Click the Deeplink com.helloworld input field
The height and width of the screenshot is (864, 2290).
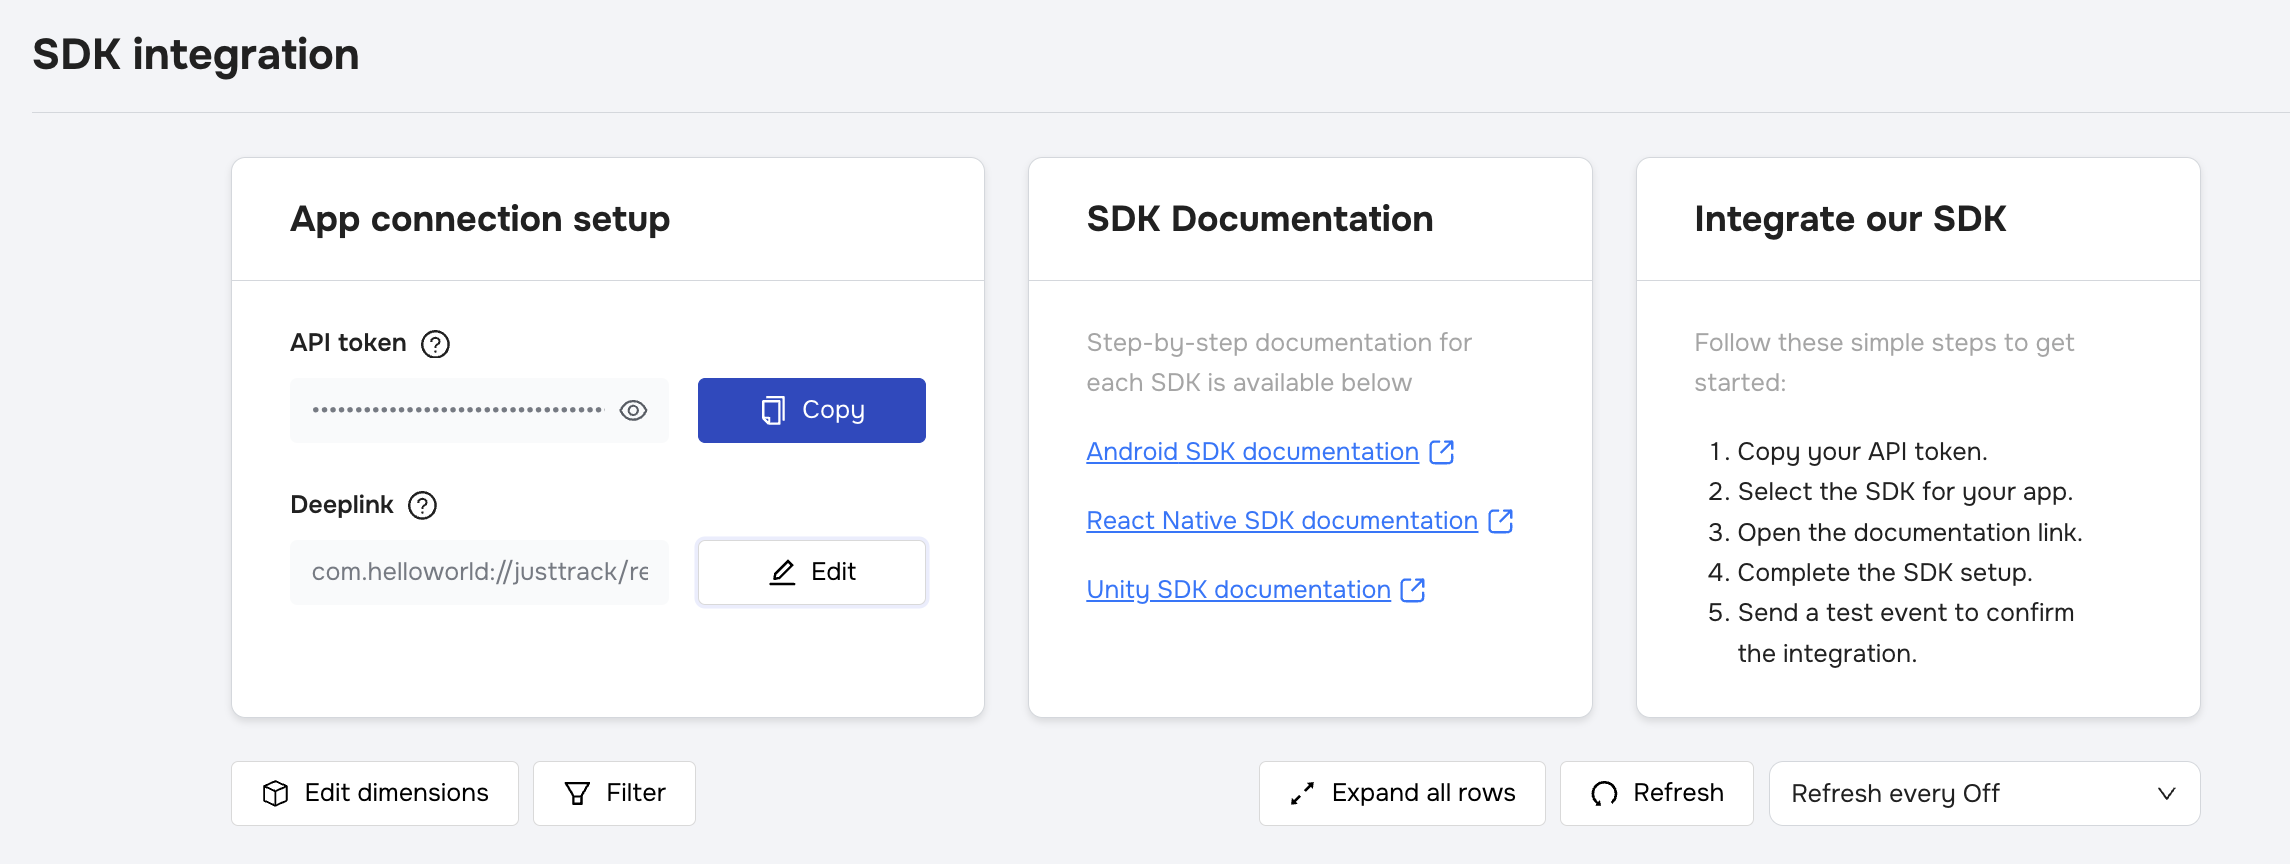click(x=479, y=572)
